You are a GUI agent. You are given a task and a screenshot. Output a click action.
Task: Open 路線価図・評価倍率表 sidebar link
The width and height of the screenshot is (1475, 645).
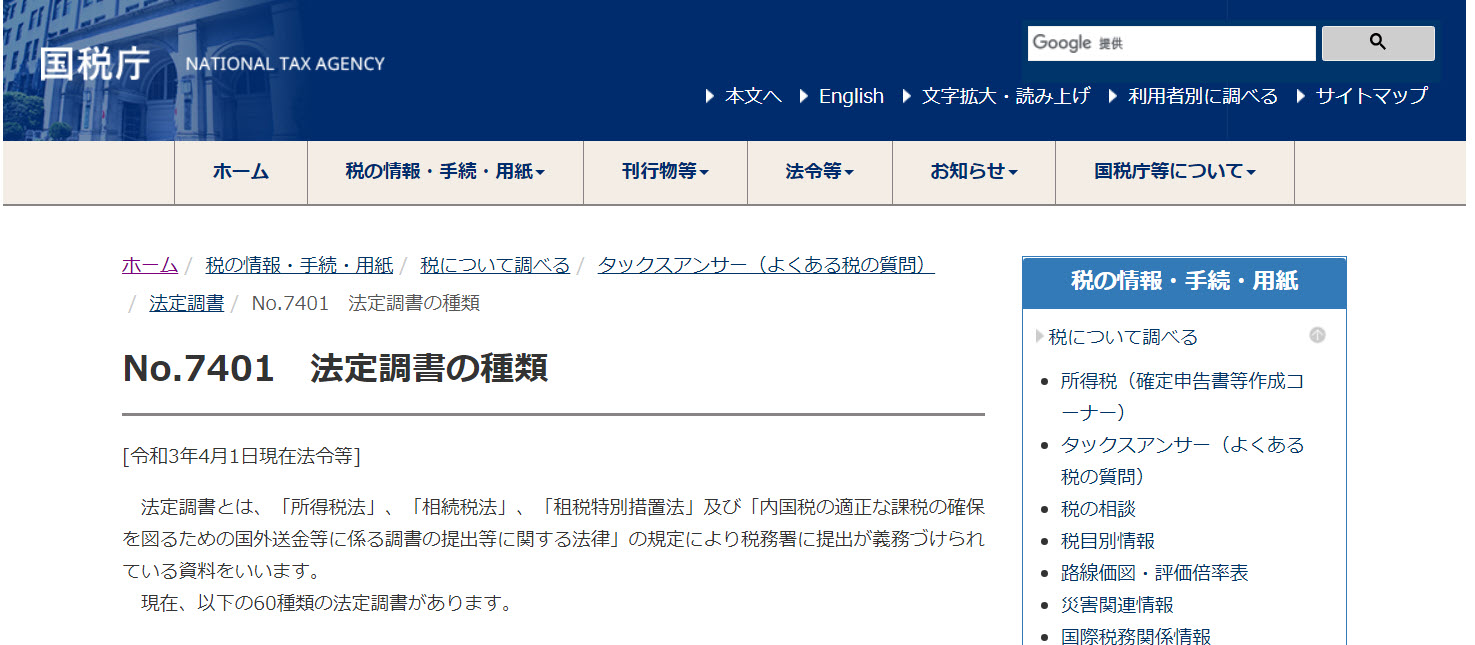tap(1154, 573)
